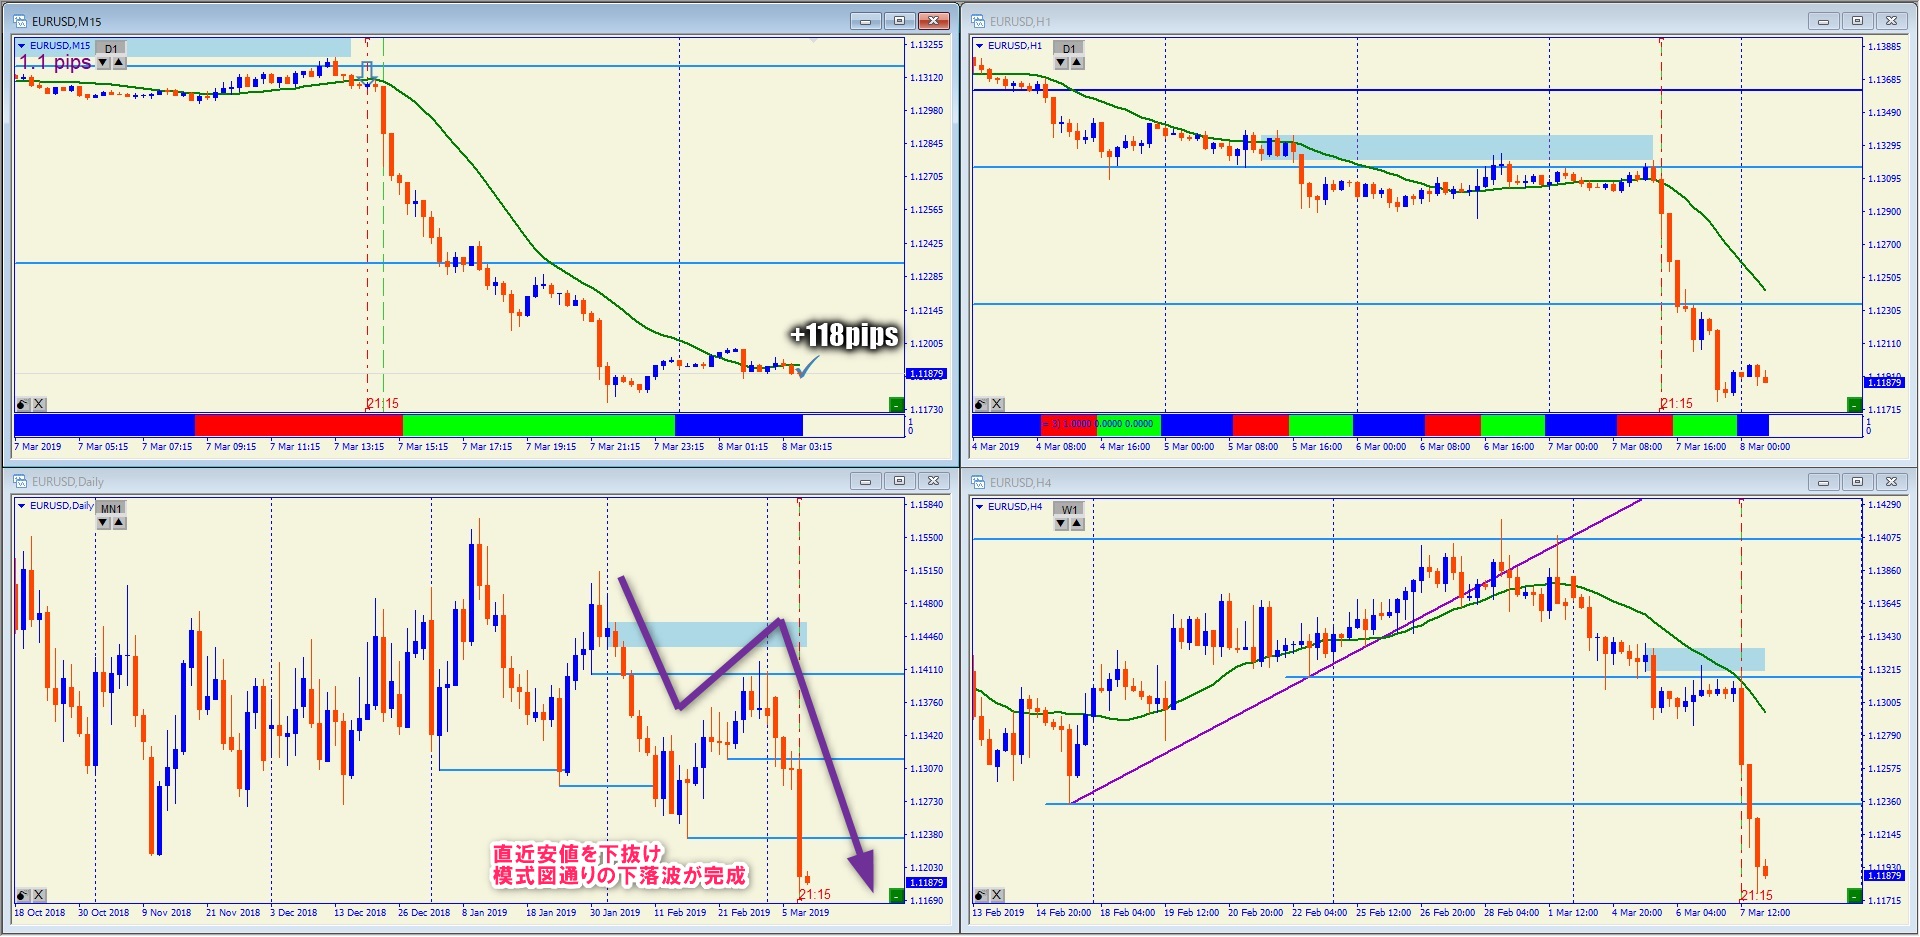1920x937 pixels.
Task: Click the X icon beside the H1 bomb
Action: (997, 404)
